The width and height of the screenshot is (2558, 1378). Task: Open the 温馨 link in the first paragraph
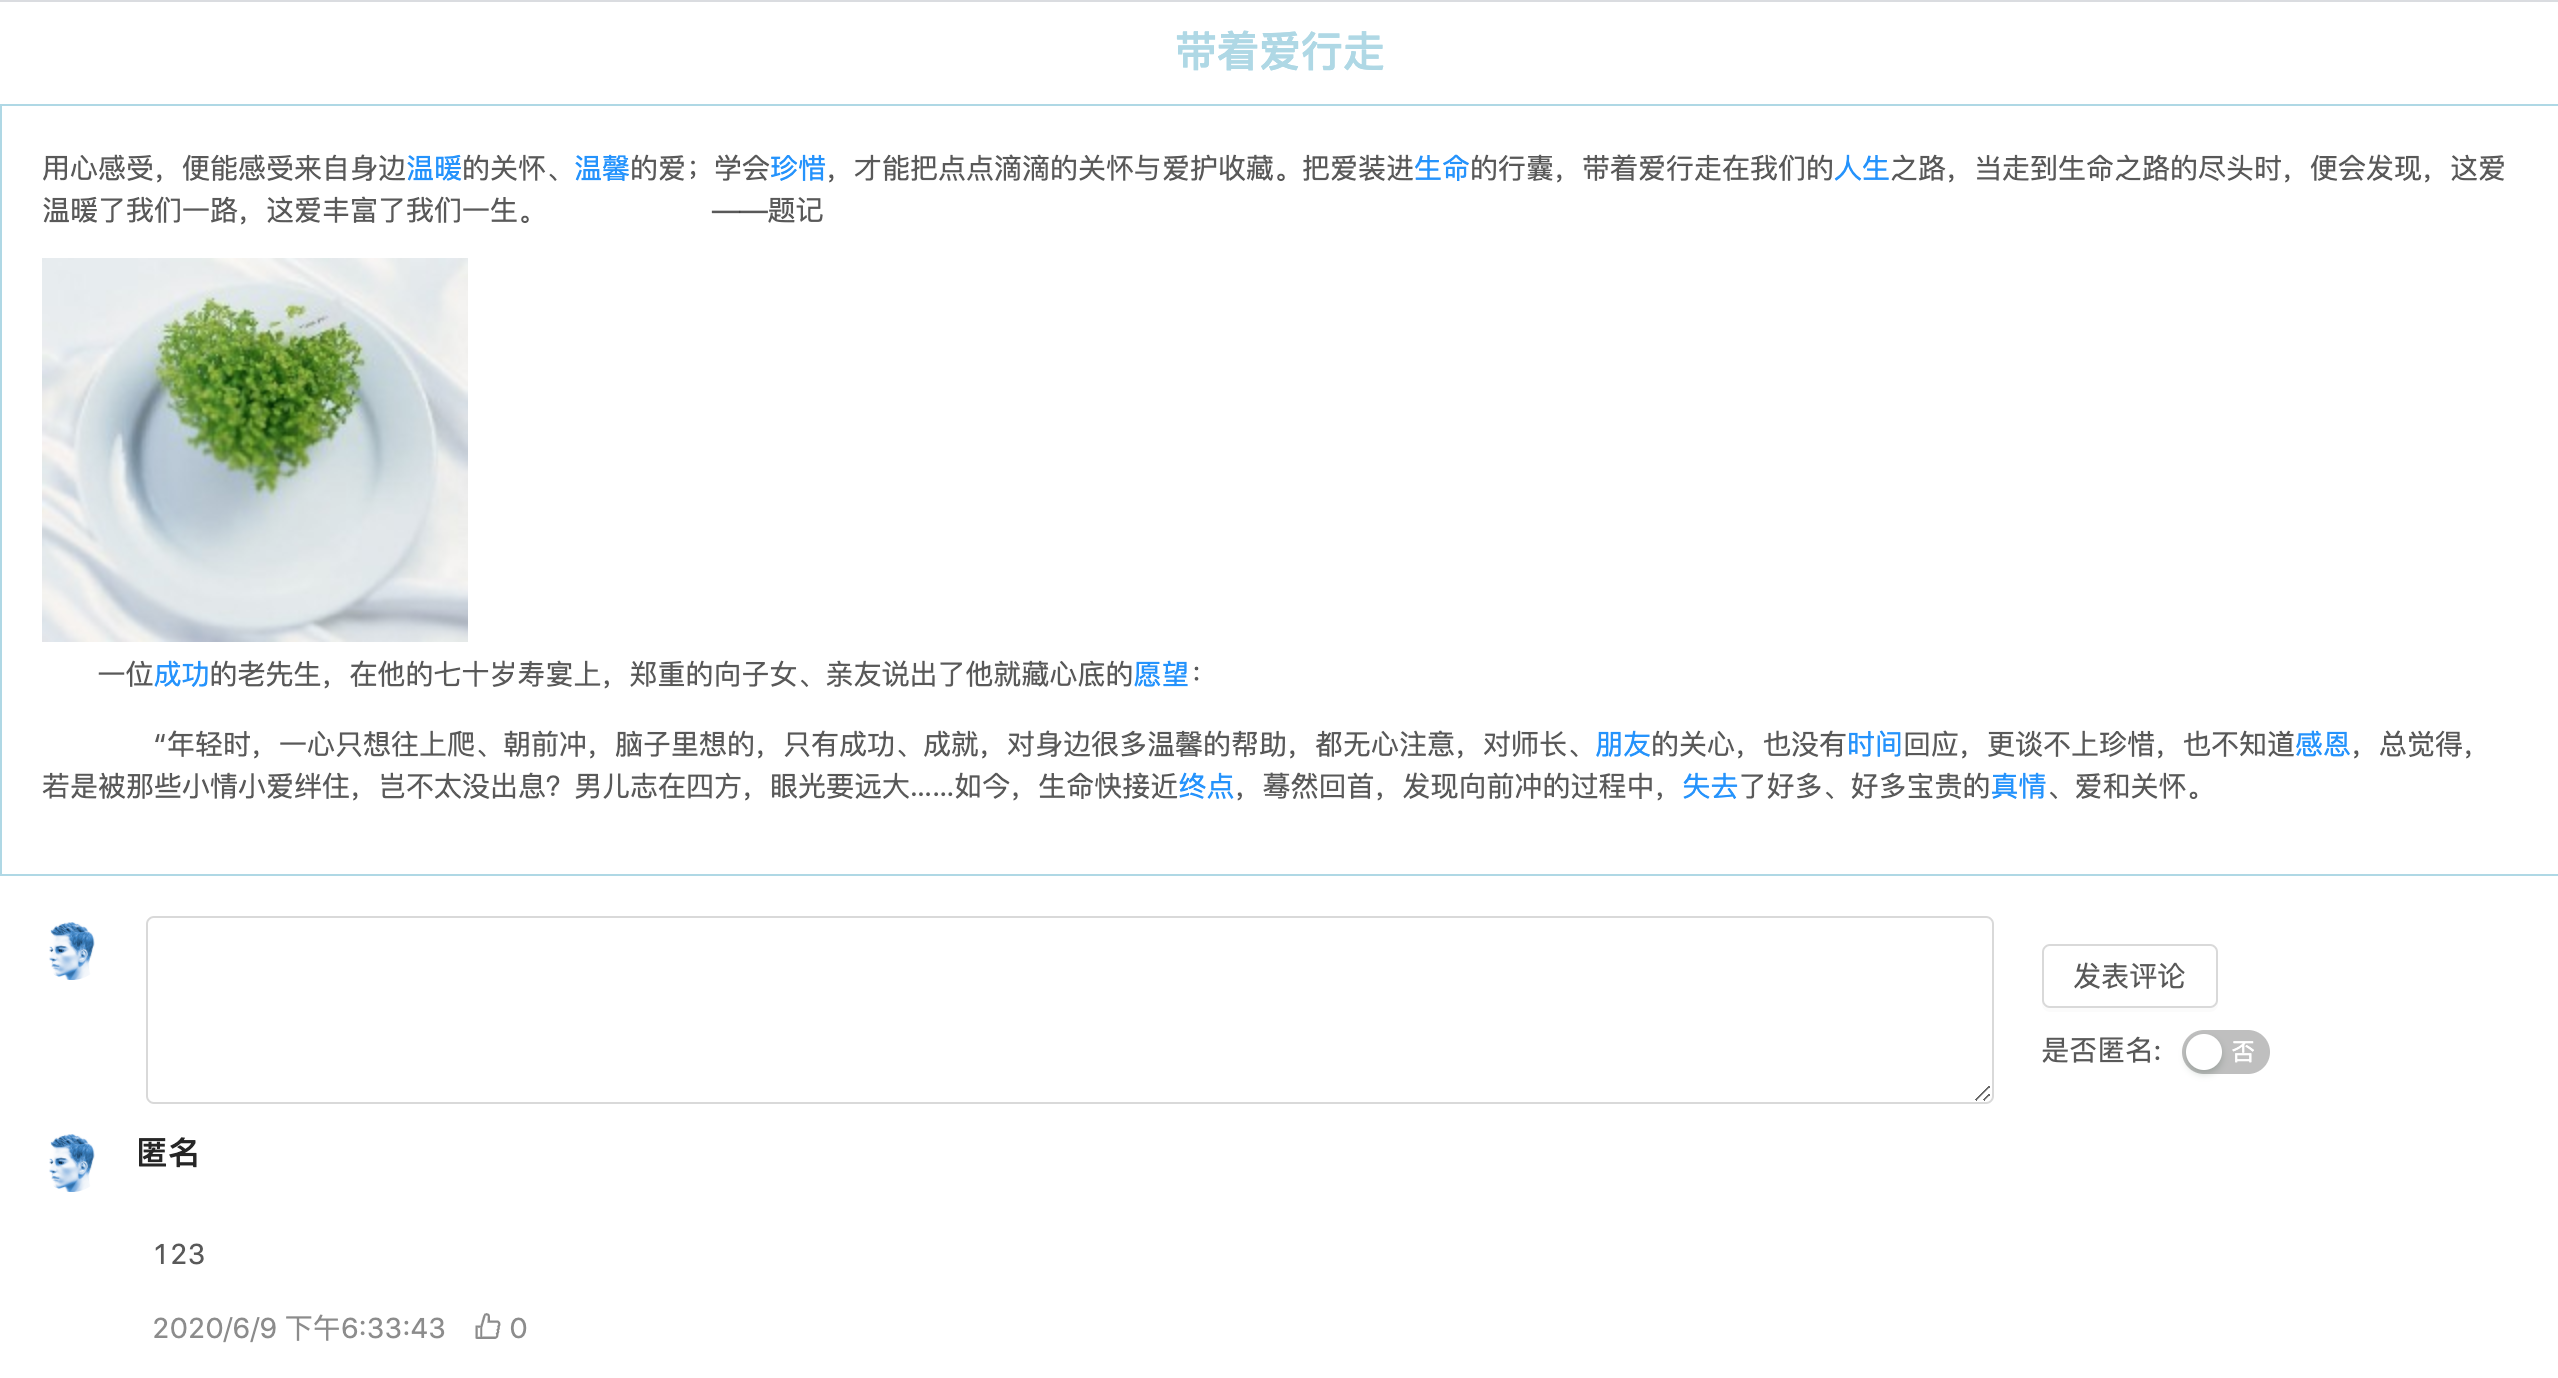tap(602, 168)
